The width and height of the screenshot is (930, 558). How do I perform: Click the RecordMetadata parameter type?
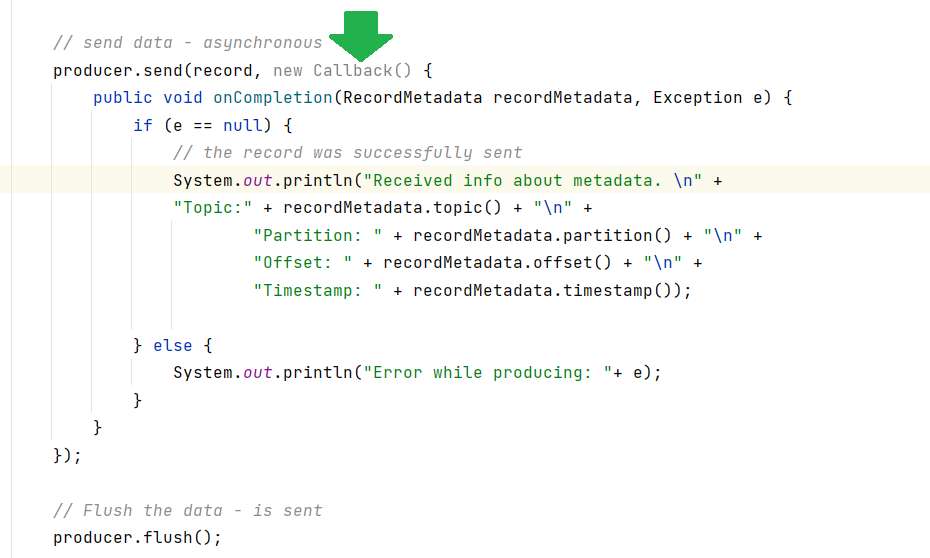tap(412, 98)
